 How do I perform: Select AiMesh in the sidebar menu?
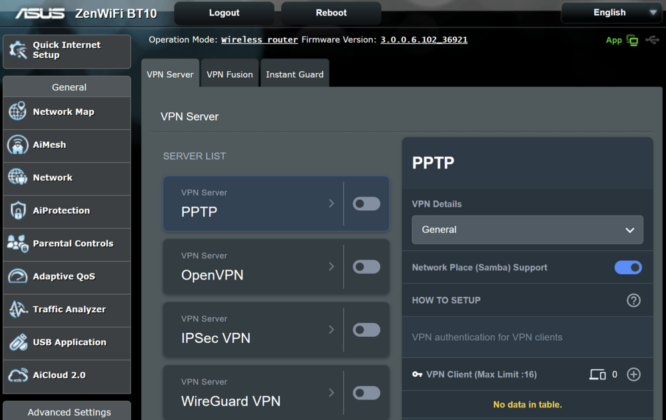pyautogui.click(x=67, y=146)
